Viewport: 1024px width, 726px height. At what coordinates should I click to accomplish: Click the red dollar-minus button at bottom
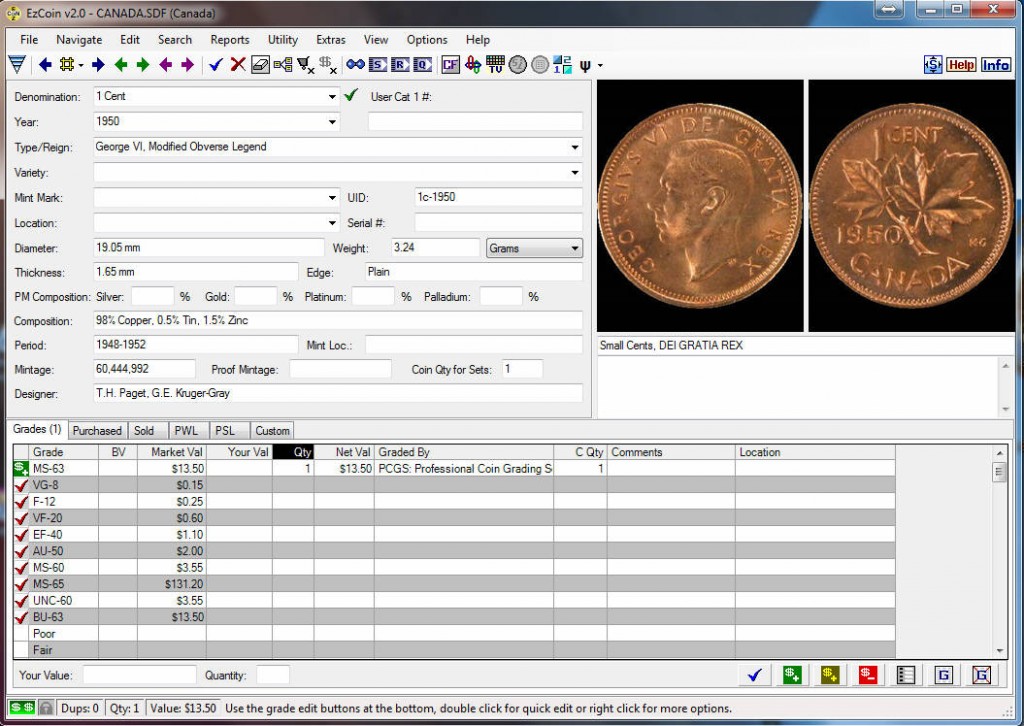pos(868,675)
